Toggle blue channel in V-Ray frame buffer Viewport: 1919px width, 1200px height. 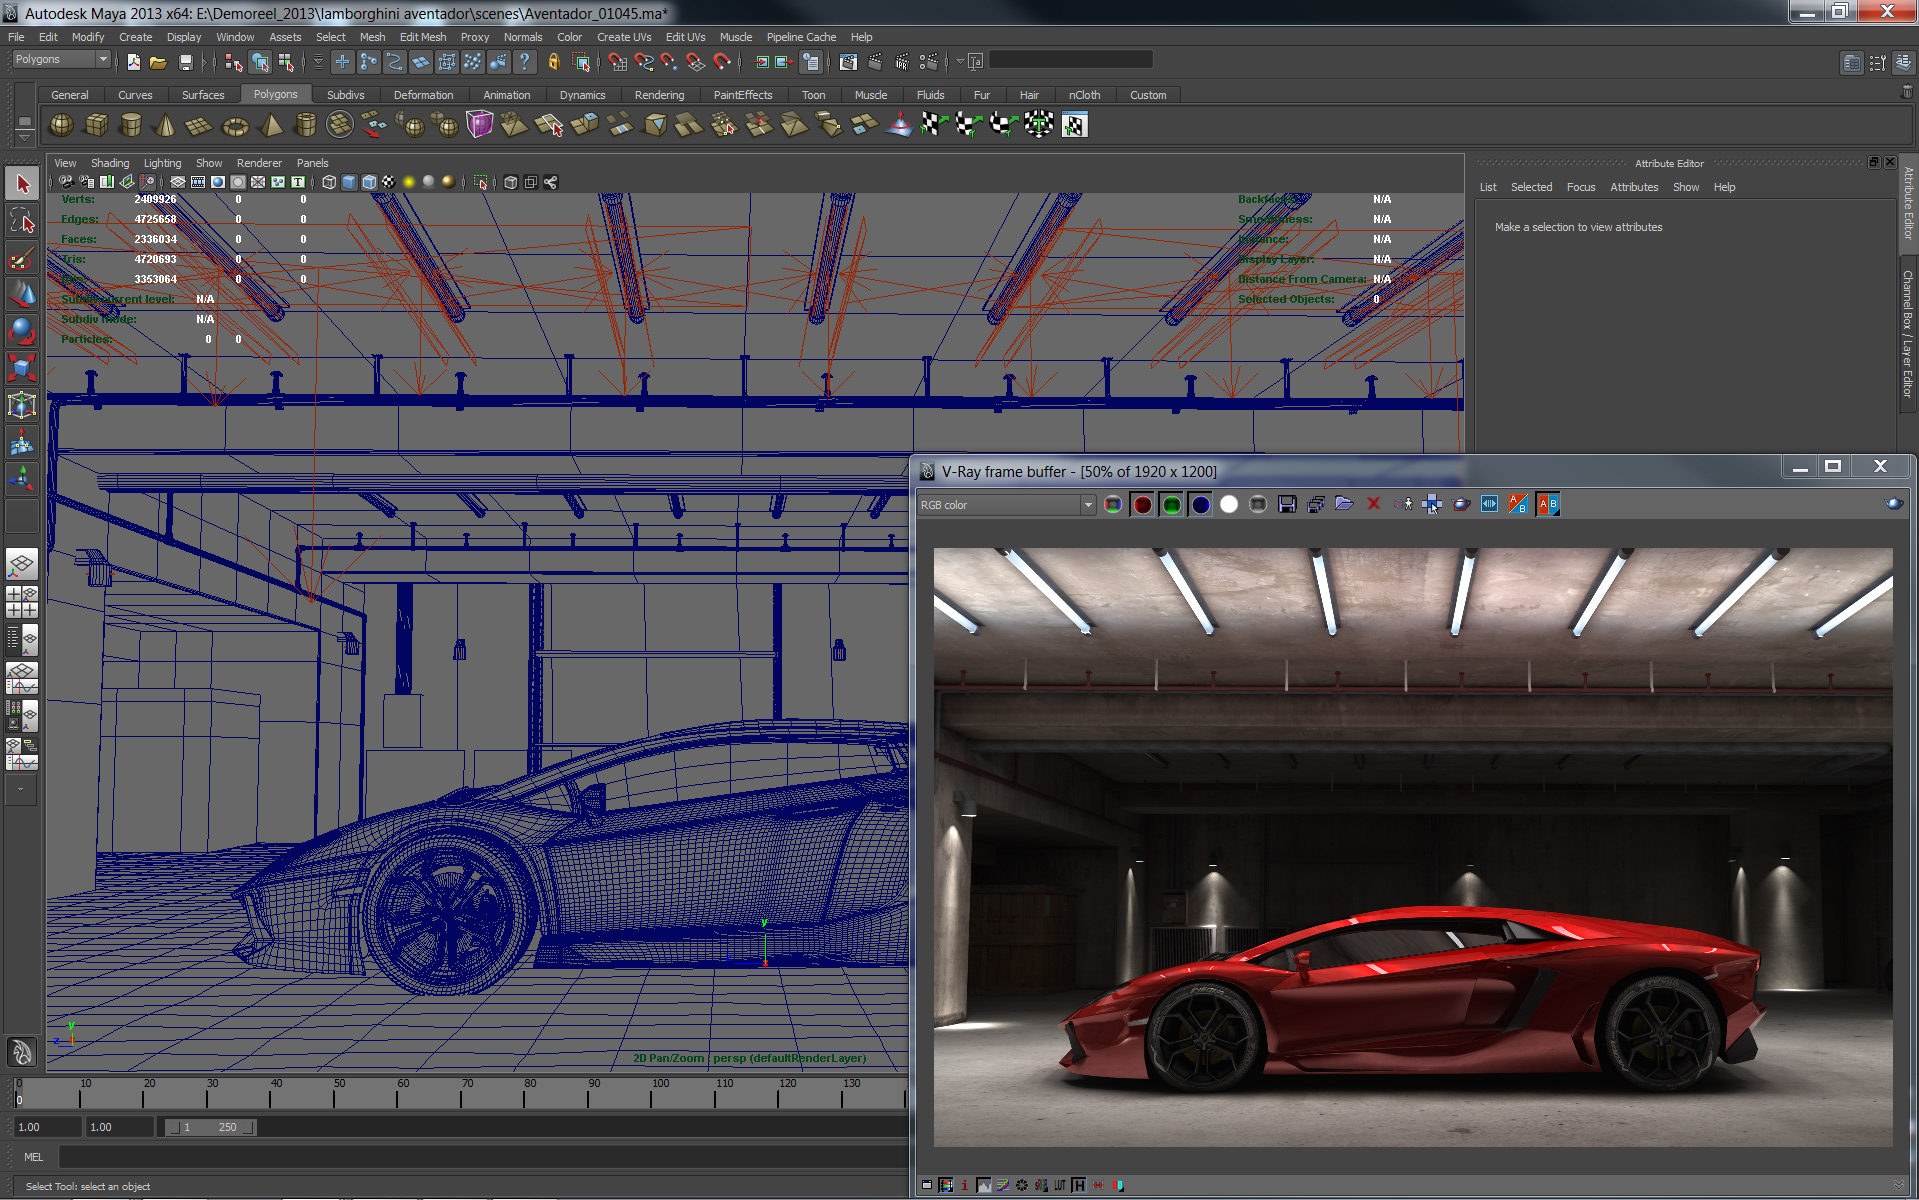pos(1200,504)
